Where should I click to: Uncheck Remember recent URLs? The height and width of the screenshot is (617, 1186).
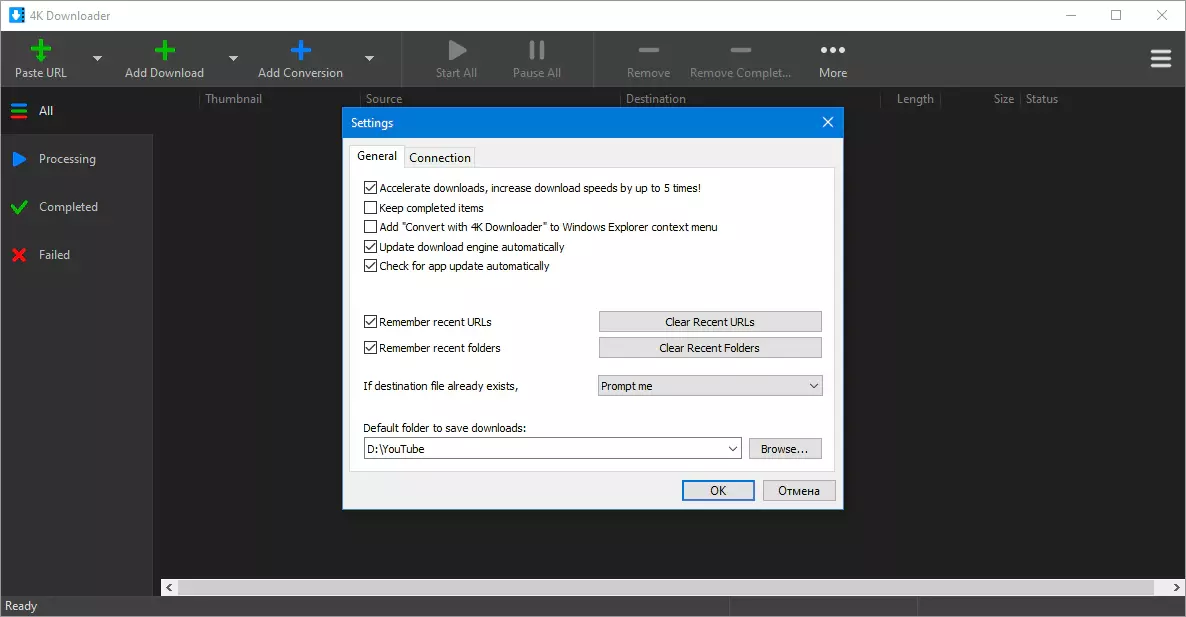click(x=371, y=322)
